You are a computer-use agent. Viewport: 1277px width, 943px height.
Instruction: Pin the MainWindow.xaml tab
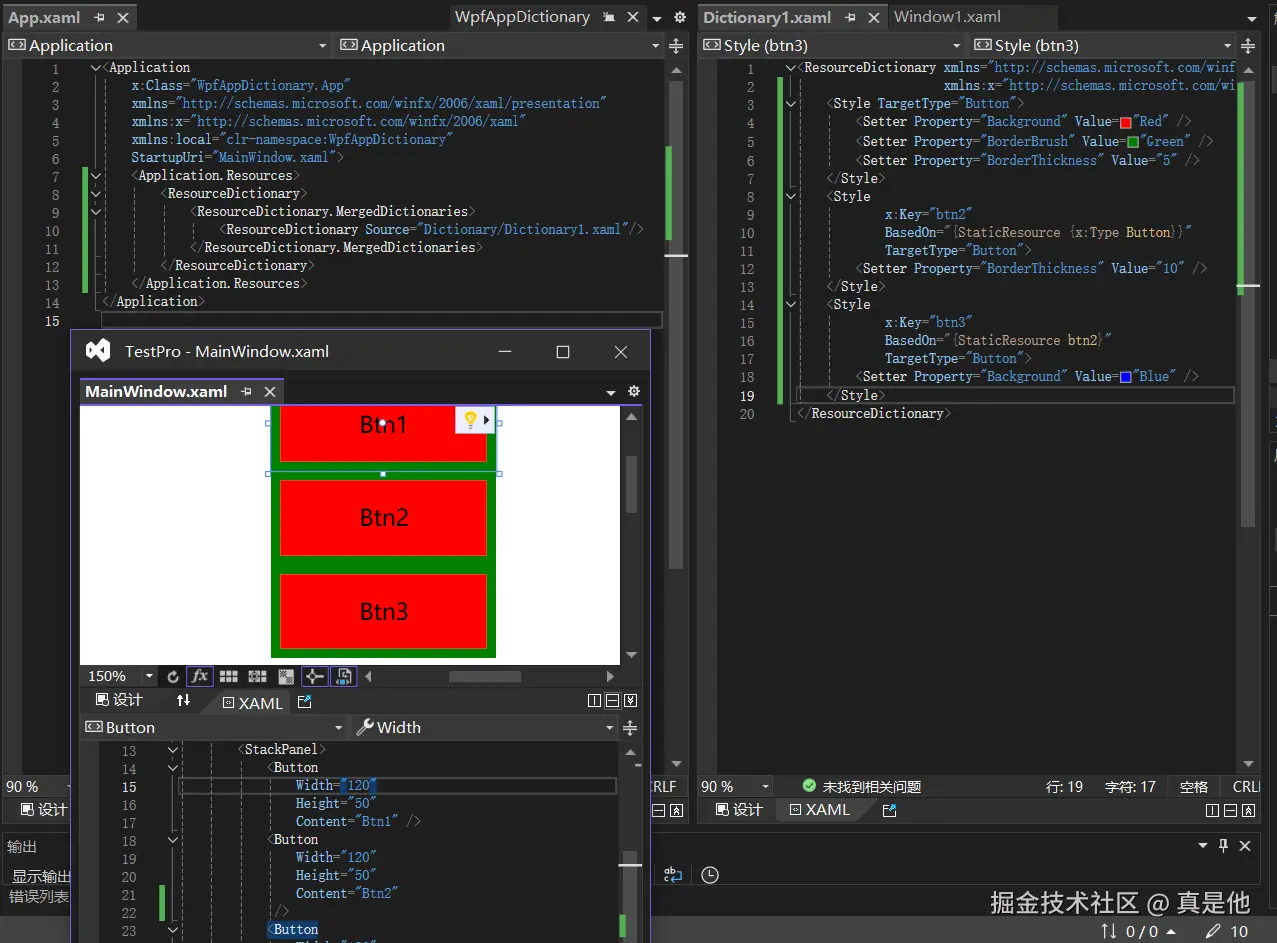246,392
